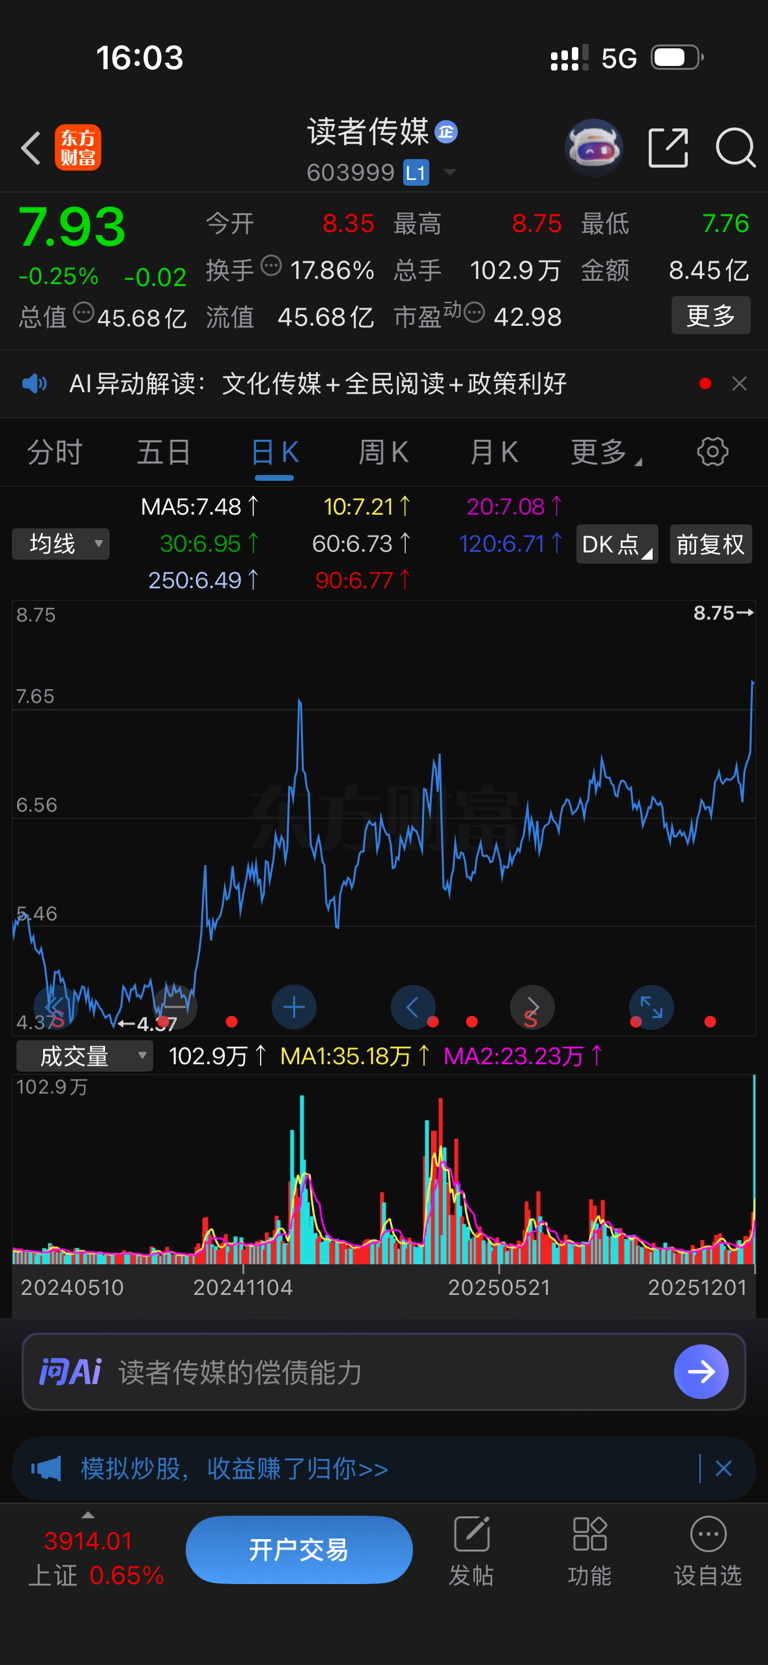The height and width of the screenshot is (1665, 769).
Task: Open chart settings gear
Action: coord(712,452)
